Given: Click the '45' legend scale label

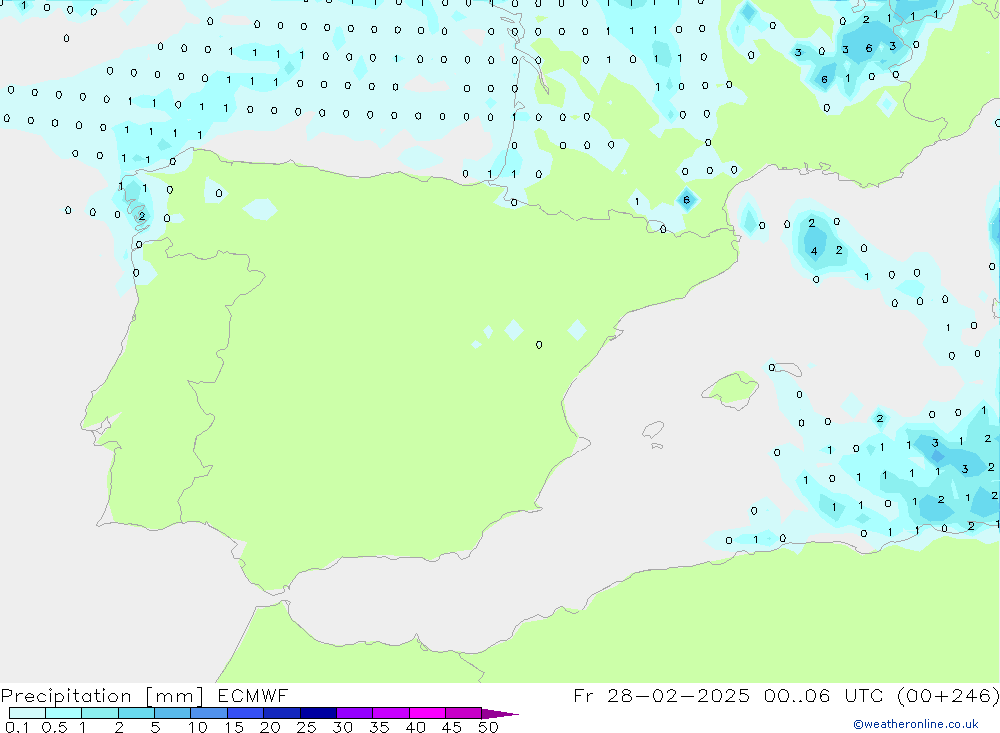Looking at the screenshot, I should [x=452, y=727].
